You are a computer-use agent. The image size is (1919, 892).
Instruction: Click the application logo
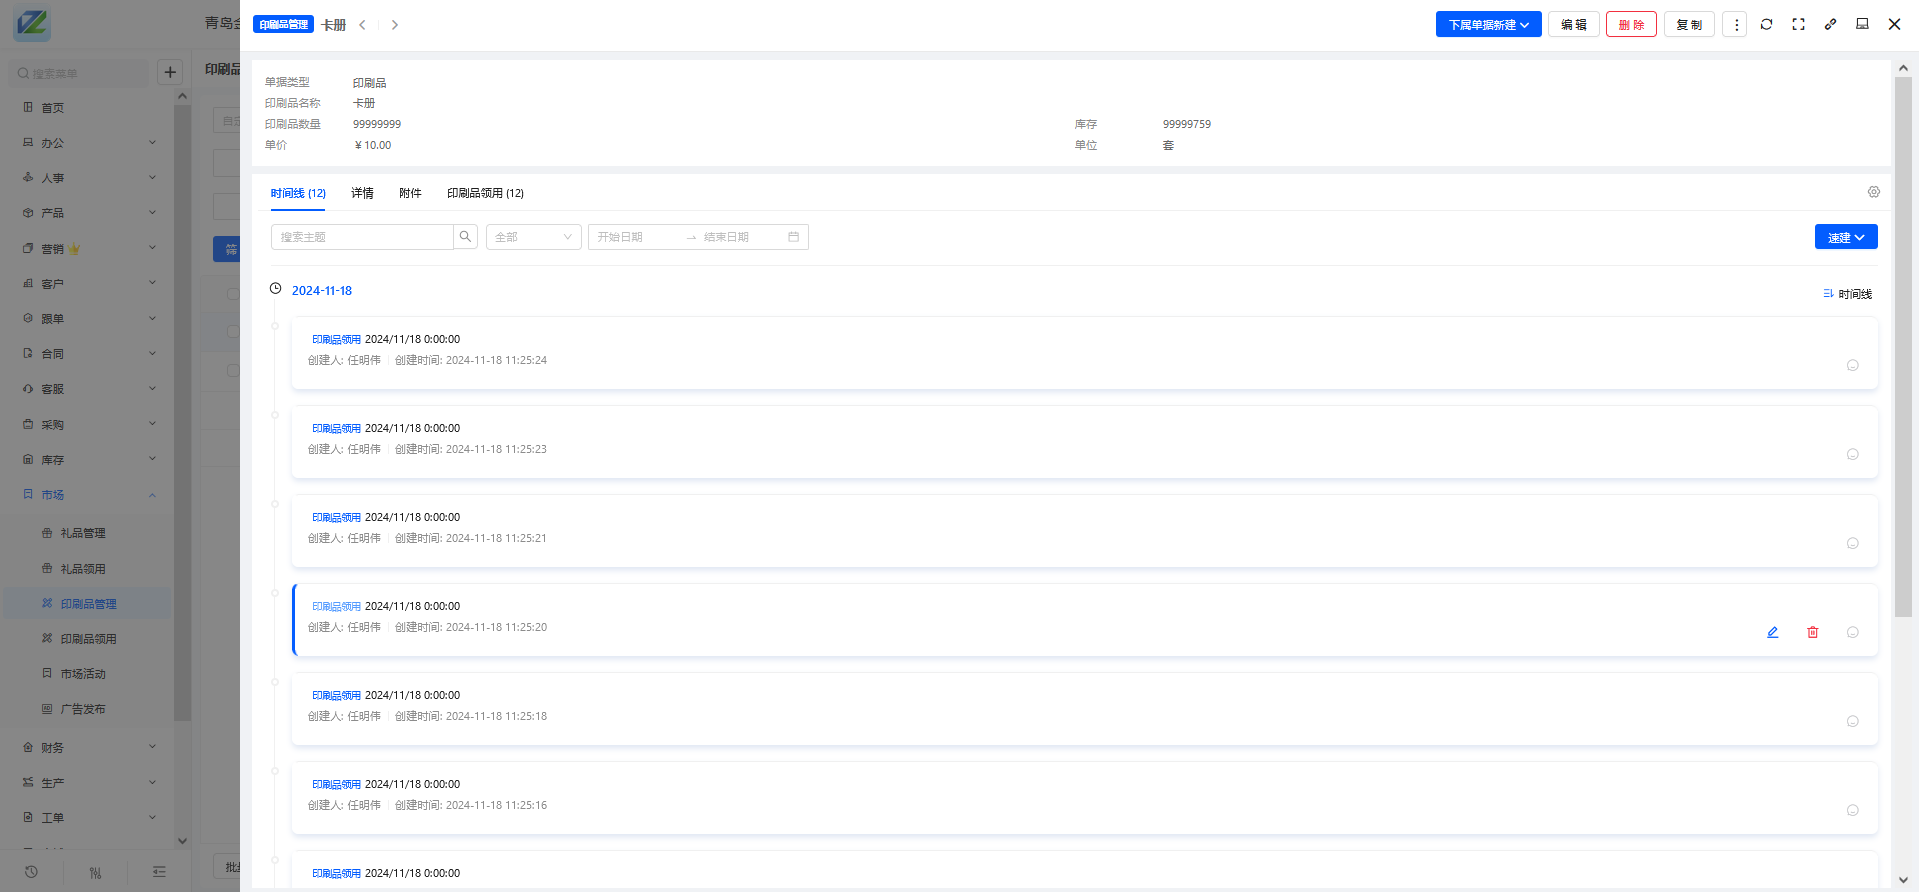click(32, 24)
